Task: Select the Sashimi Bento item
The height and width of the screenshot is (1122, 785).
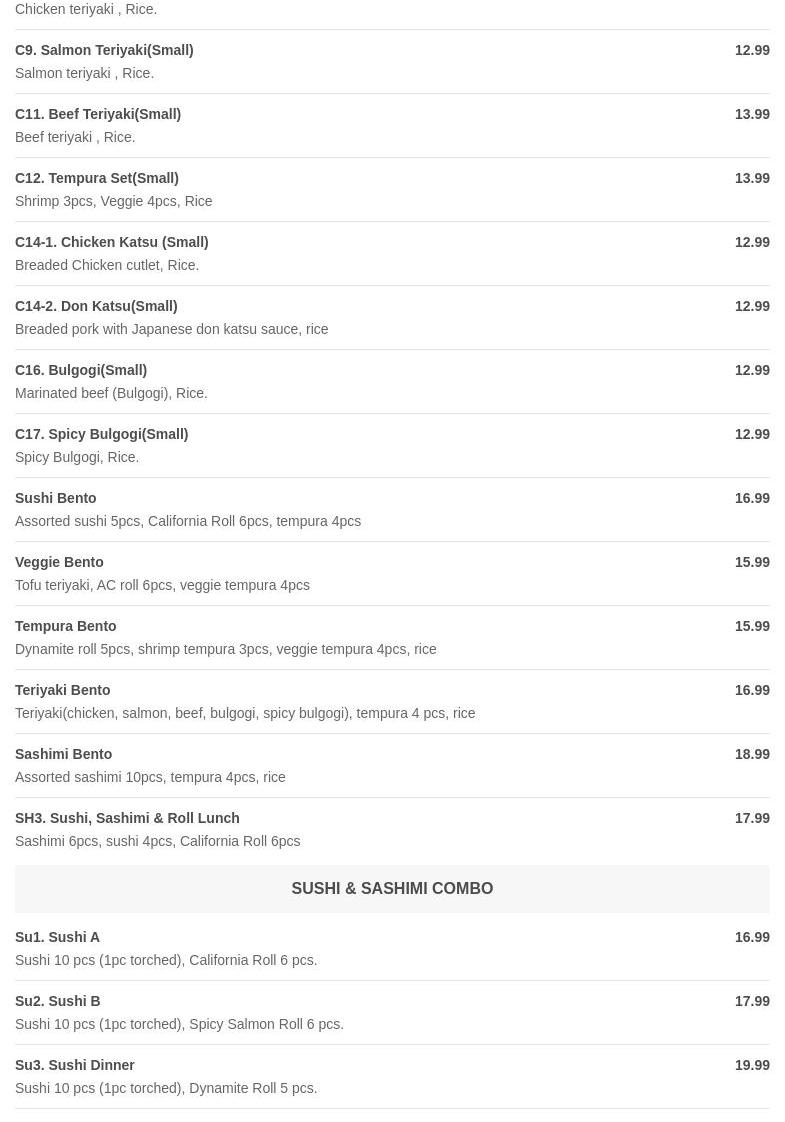Action: pos(64,754)
